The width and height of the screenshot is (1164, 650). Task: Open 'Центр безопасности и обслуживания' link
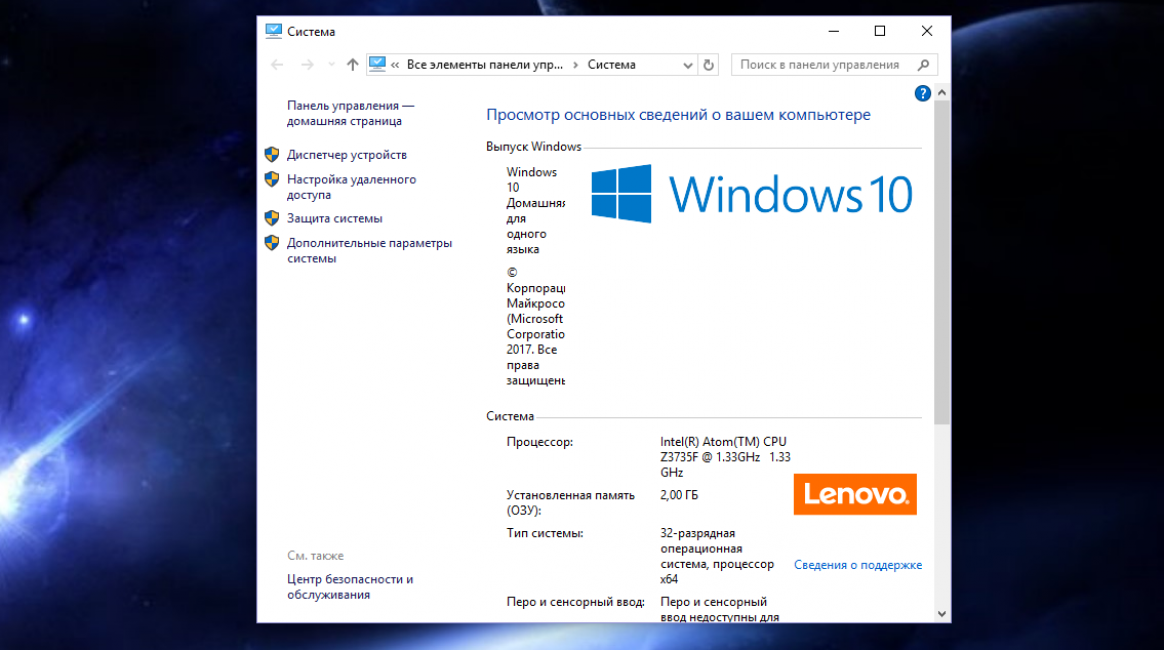[x=350, y=587]
